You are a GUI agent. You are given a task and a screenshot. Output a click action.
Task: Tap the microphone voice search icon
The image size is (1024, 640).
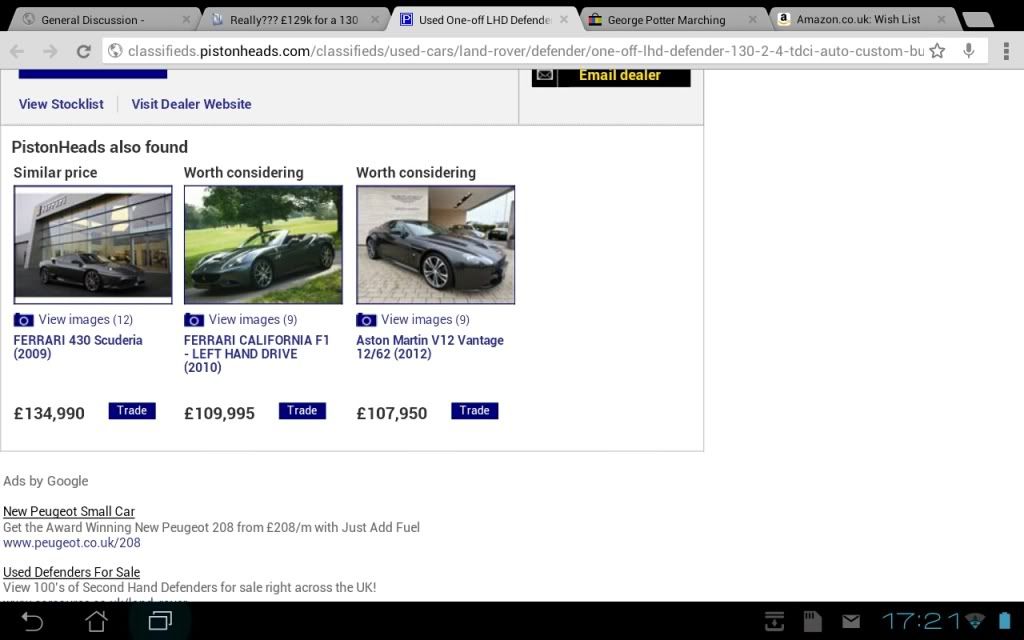click(968, 50)
